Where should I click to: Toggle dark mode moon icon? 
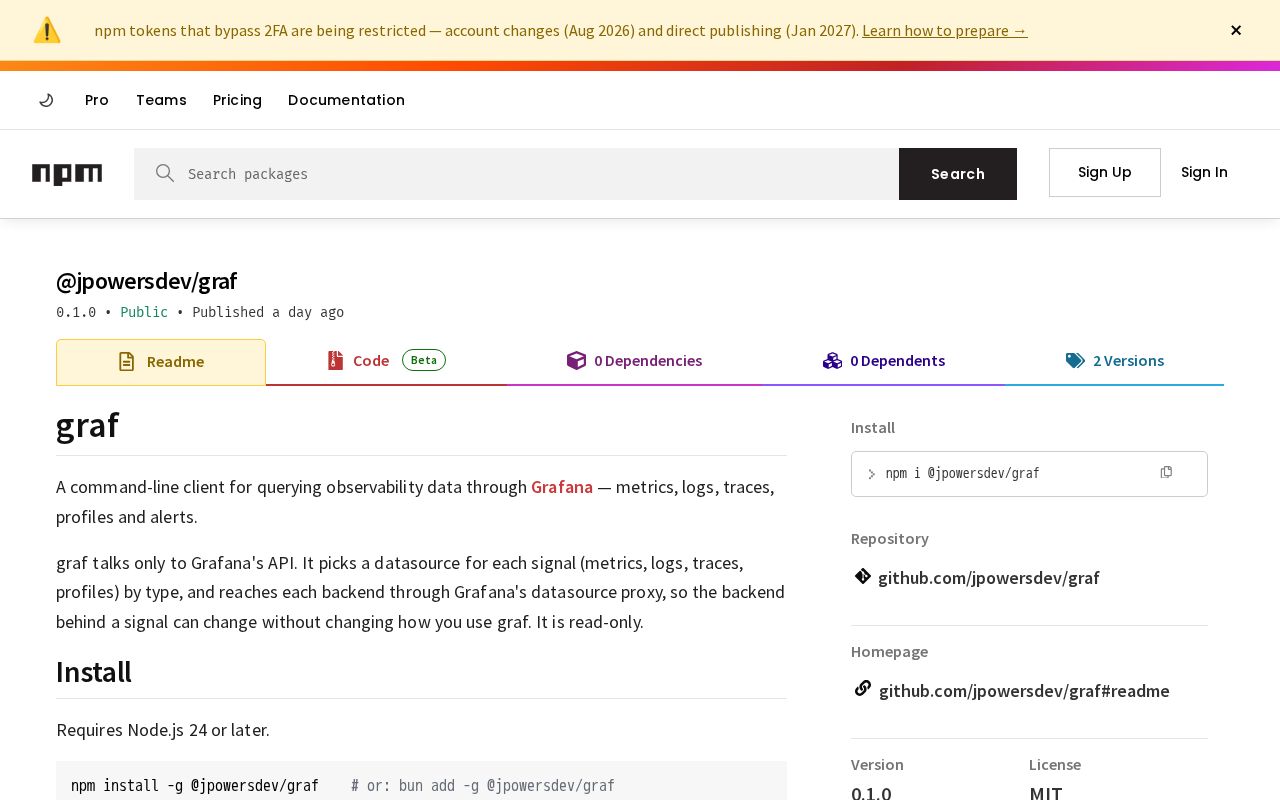click(46, 100)
